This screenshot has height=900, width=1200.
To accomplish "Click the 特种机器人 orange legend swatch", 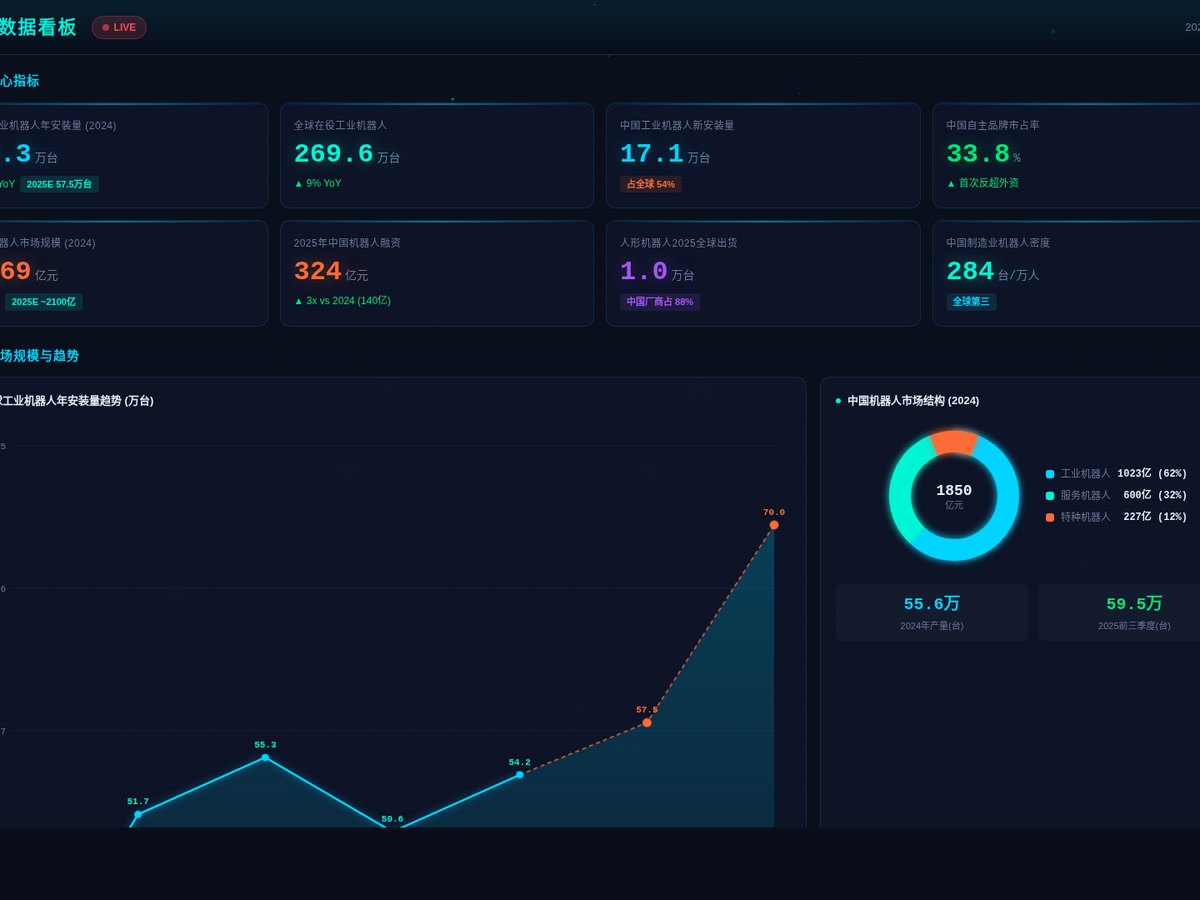I will (1050, 517).
